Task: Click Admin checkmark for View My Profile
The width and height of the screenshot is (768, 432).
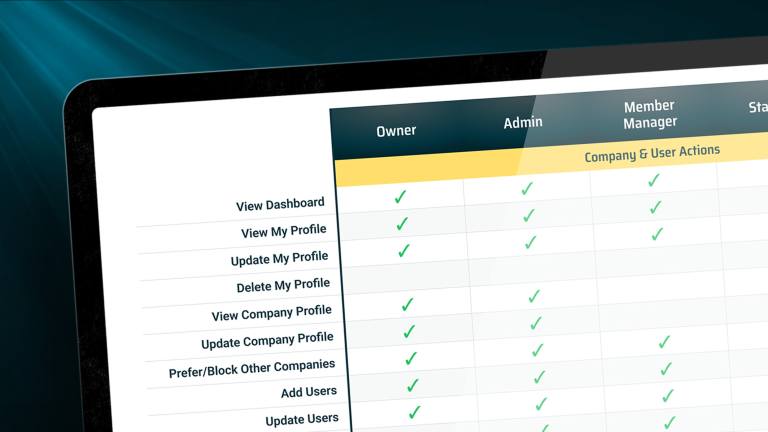Action: coord(528,216)
